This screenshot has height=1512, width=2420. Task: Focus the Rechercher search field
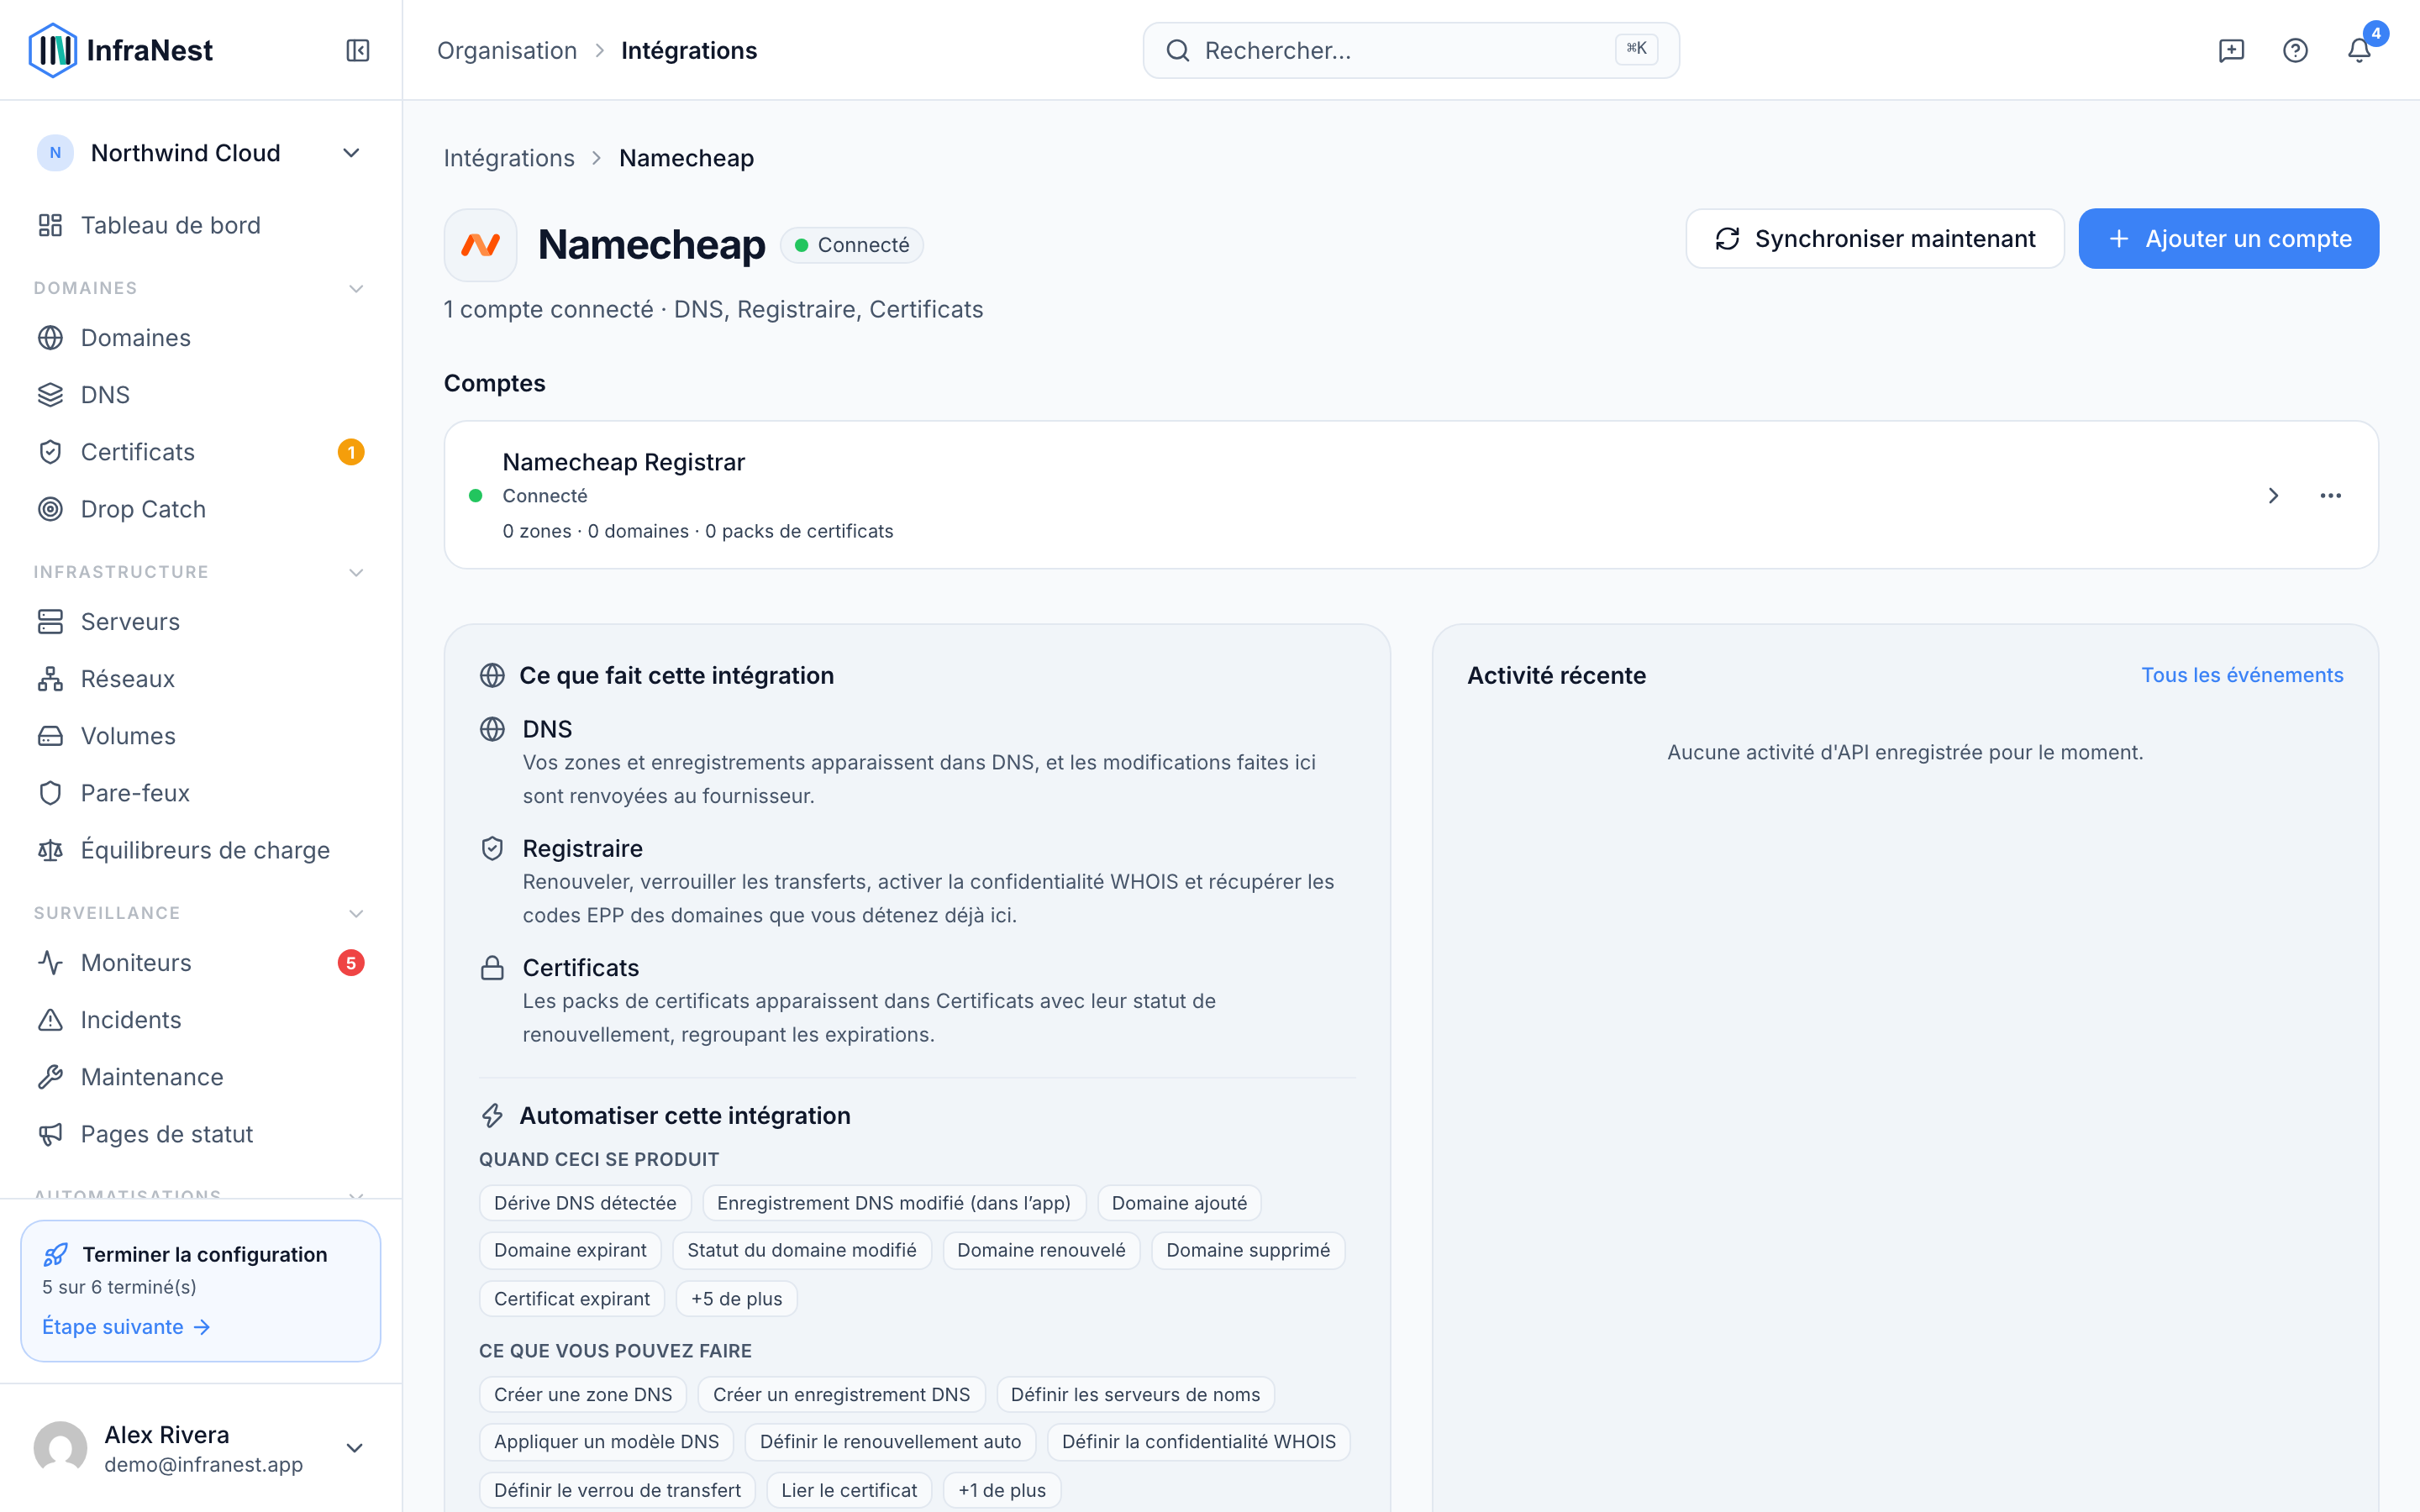(x=1411, y=50)
